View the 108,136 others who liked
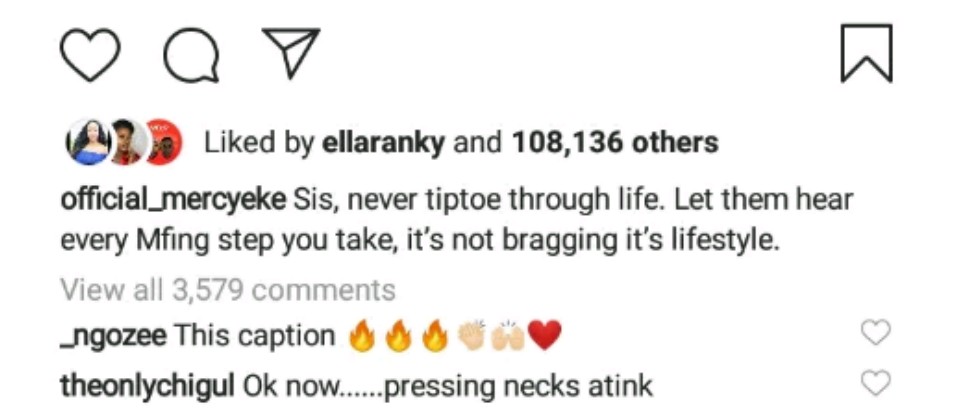This screenshot has width=960, height=420. [x=615, y=144]
